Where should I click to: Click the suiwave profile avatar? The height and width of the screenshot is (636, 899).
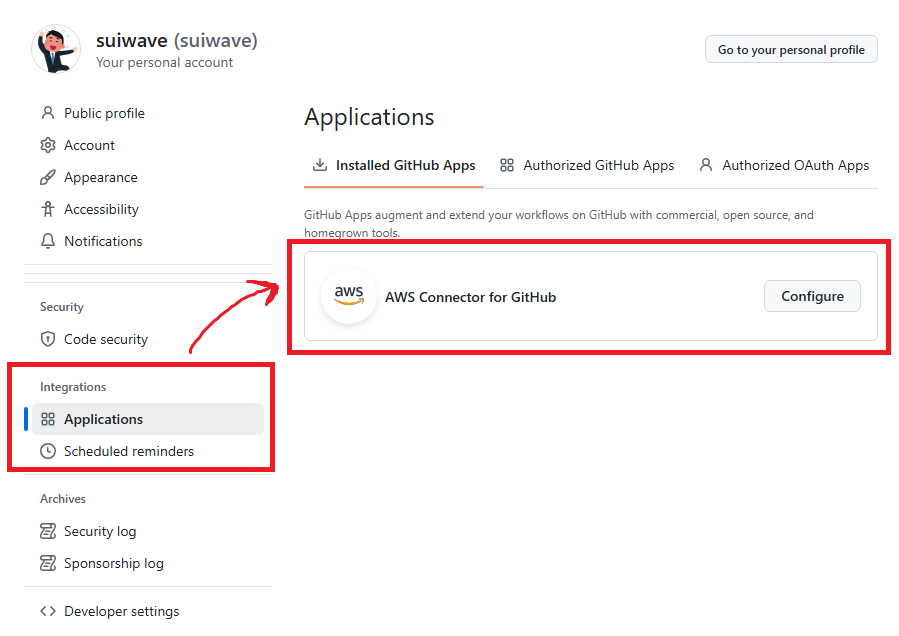click(55, 48)
